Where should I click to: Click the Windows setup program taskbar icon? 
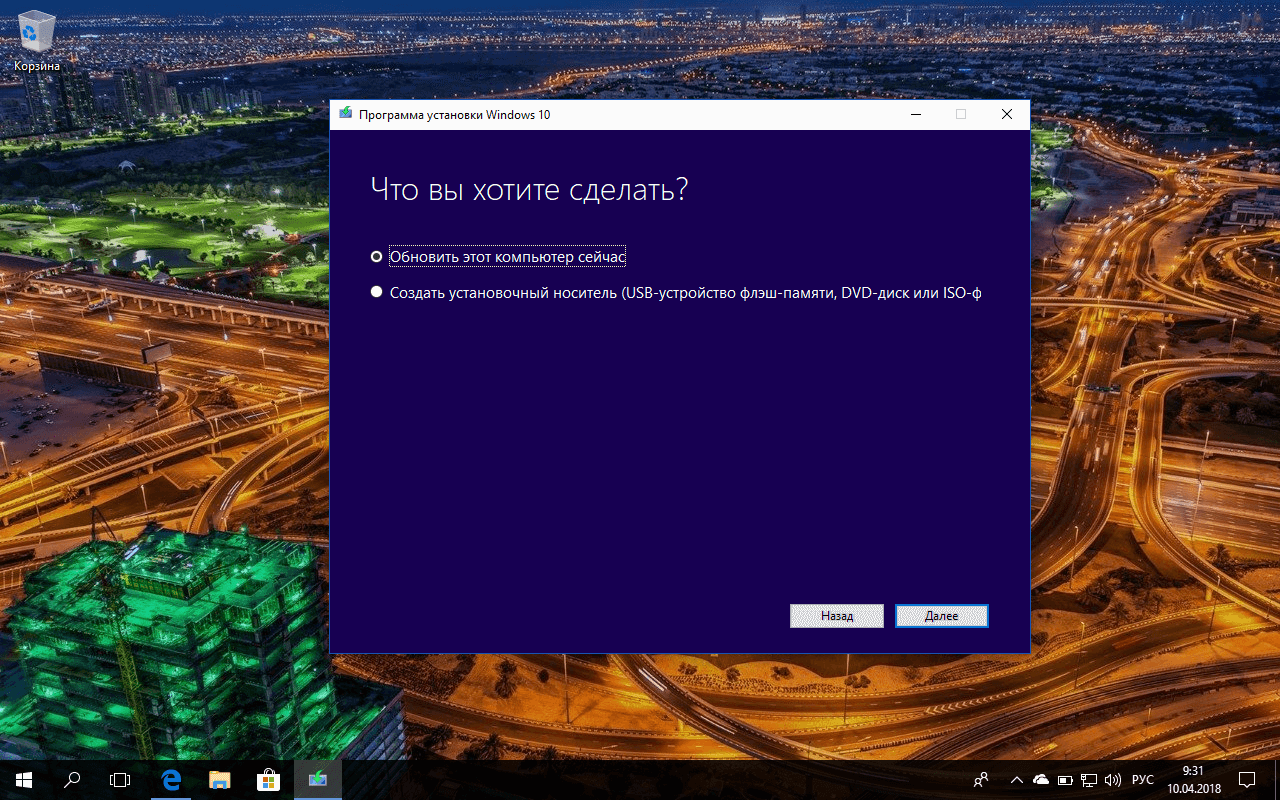[317, 780]
